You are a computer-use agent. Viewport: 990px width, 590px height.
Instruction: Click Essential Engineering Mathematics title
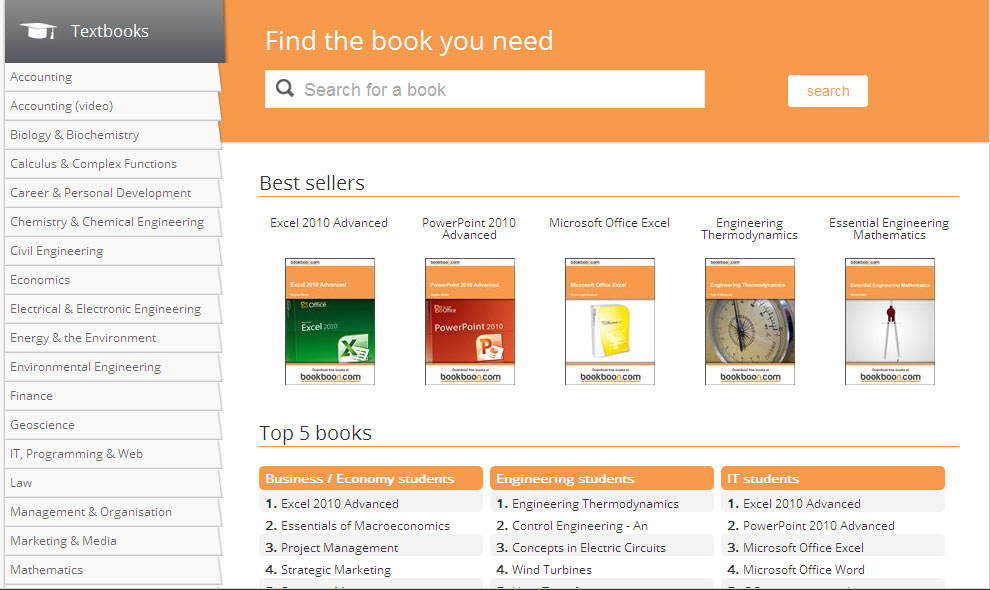(889, 229)
